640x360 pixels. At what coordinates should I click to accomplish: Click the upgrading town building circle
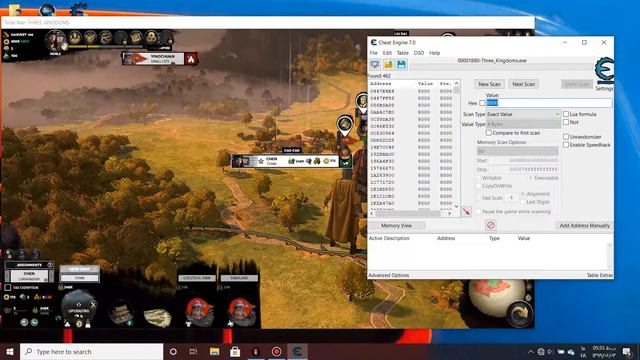coord(79,308)
